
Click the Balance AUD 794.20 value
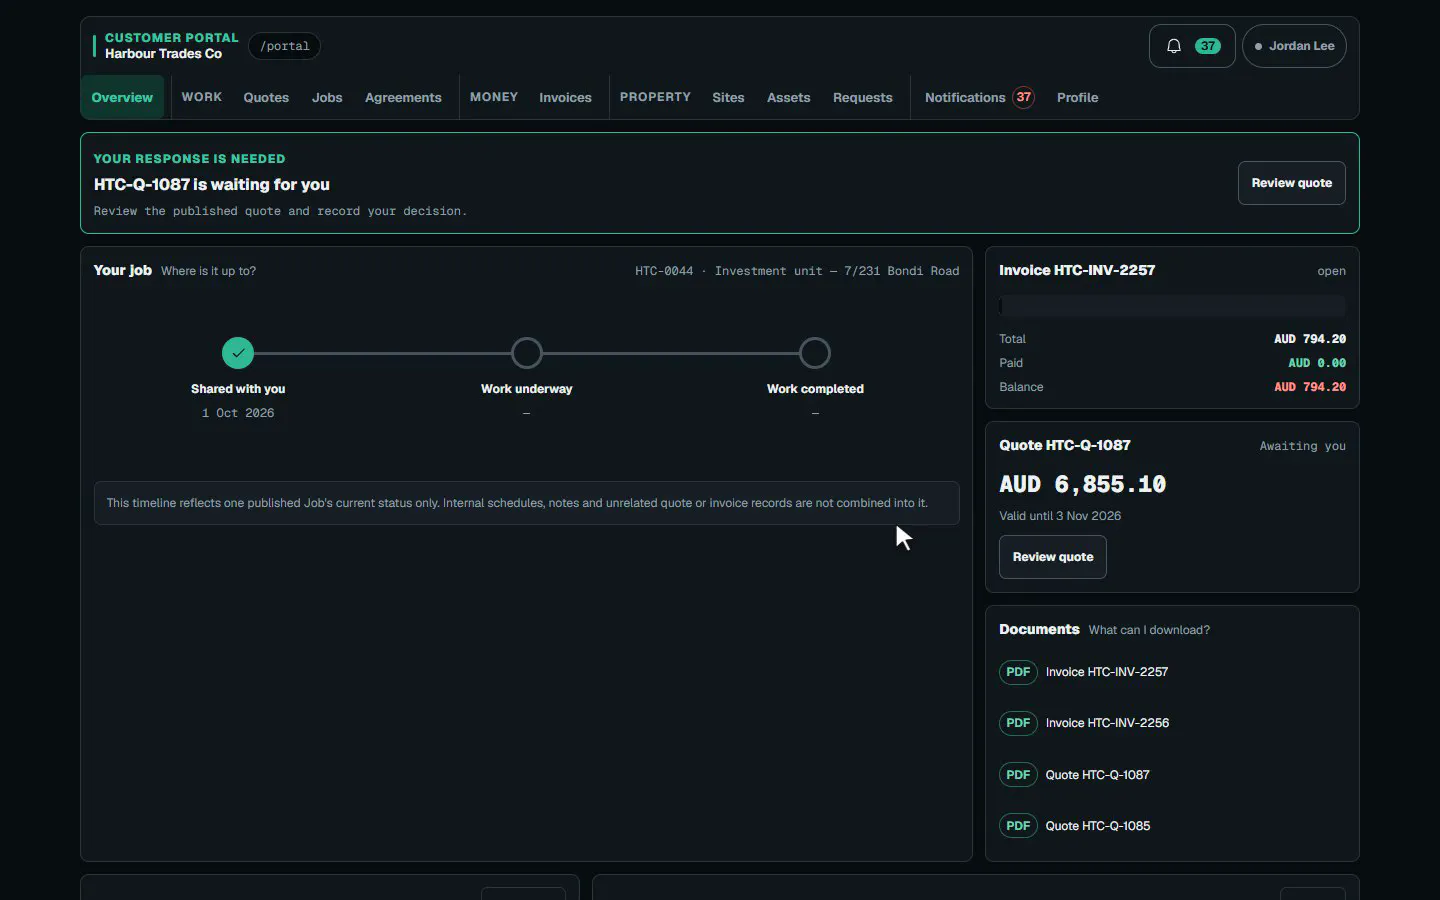click(x=1310, y=387)
